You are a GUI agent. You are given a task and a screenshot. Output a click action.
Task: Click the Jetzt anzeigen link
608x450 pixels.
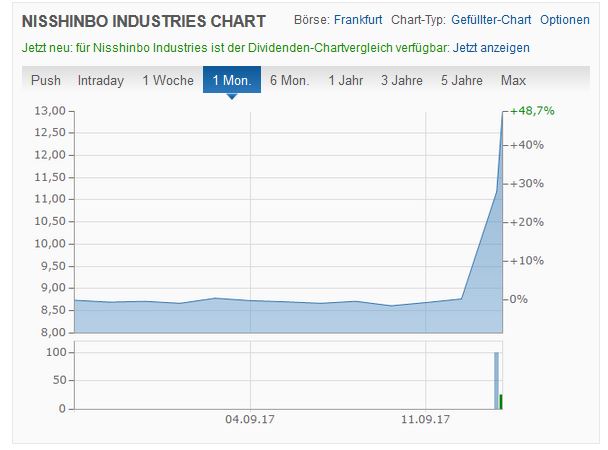491,47
